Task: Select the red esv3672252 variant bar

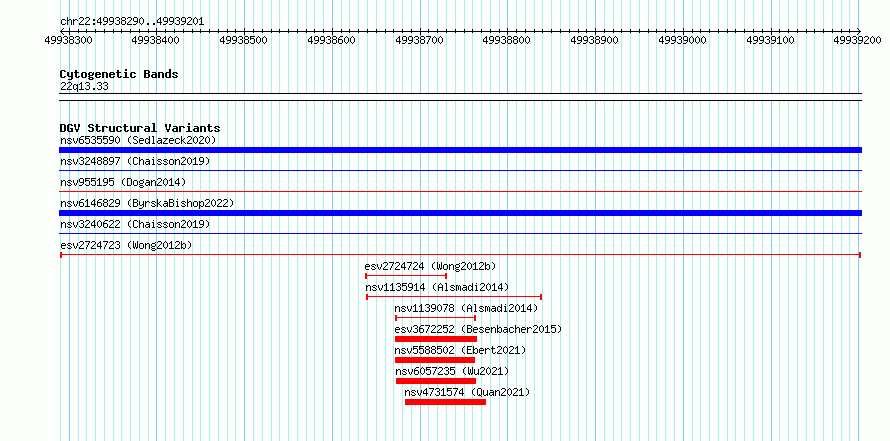Action: click(436, 339)
